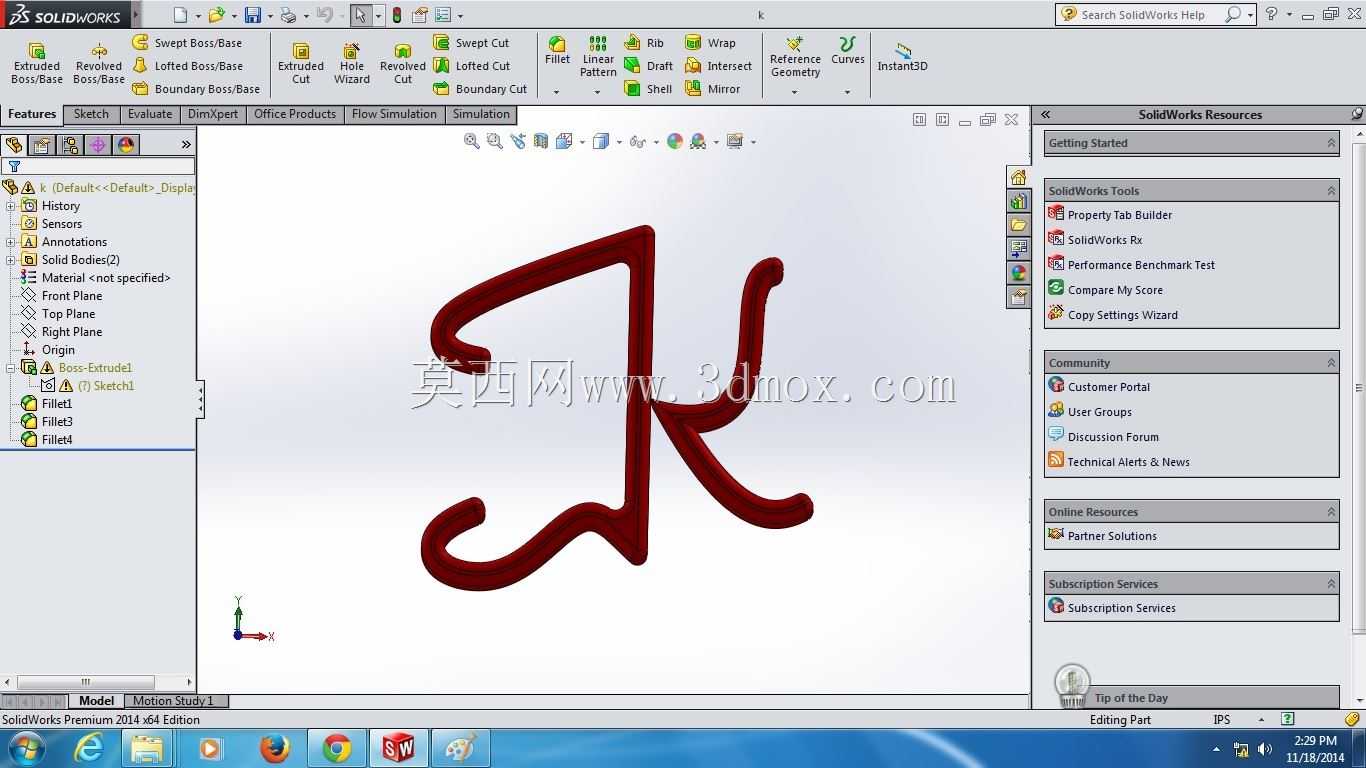
Task: Launch SolidWorks Rx
Action: coord(1095,240)
